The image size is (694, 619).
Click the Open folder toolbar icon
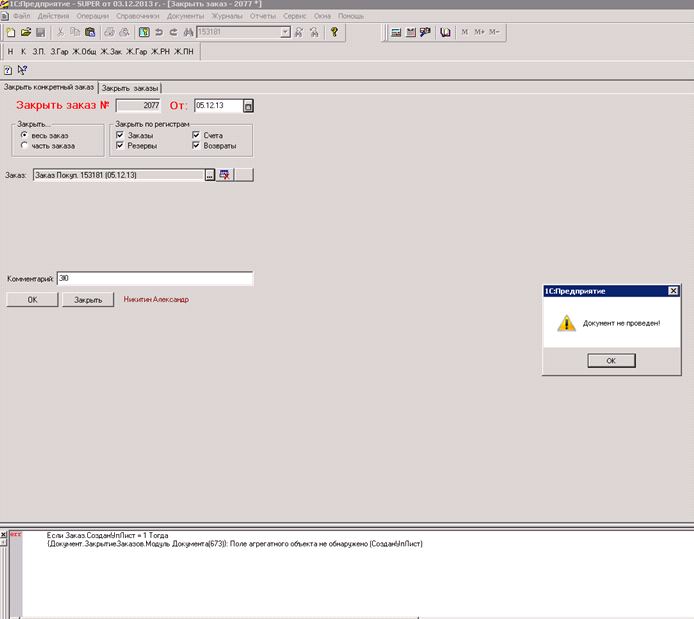pyautogui.click(x=25, y=32)
